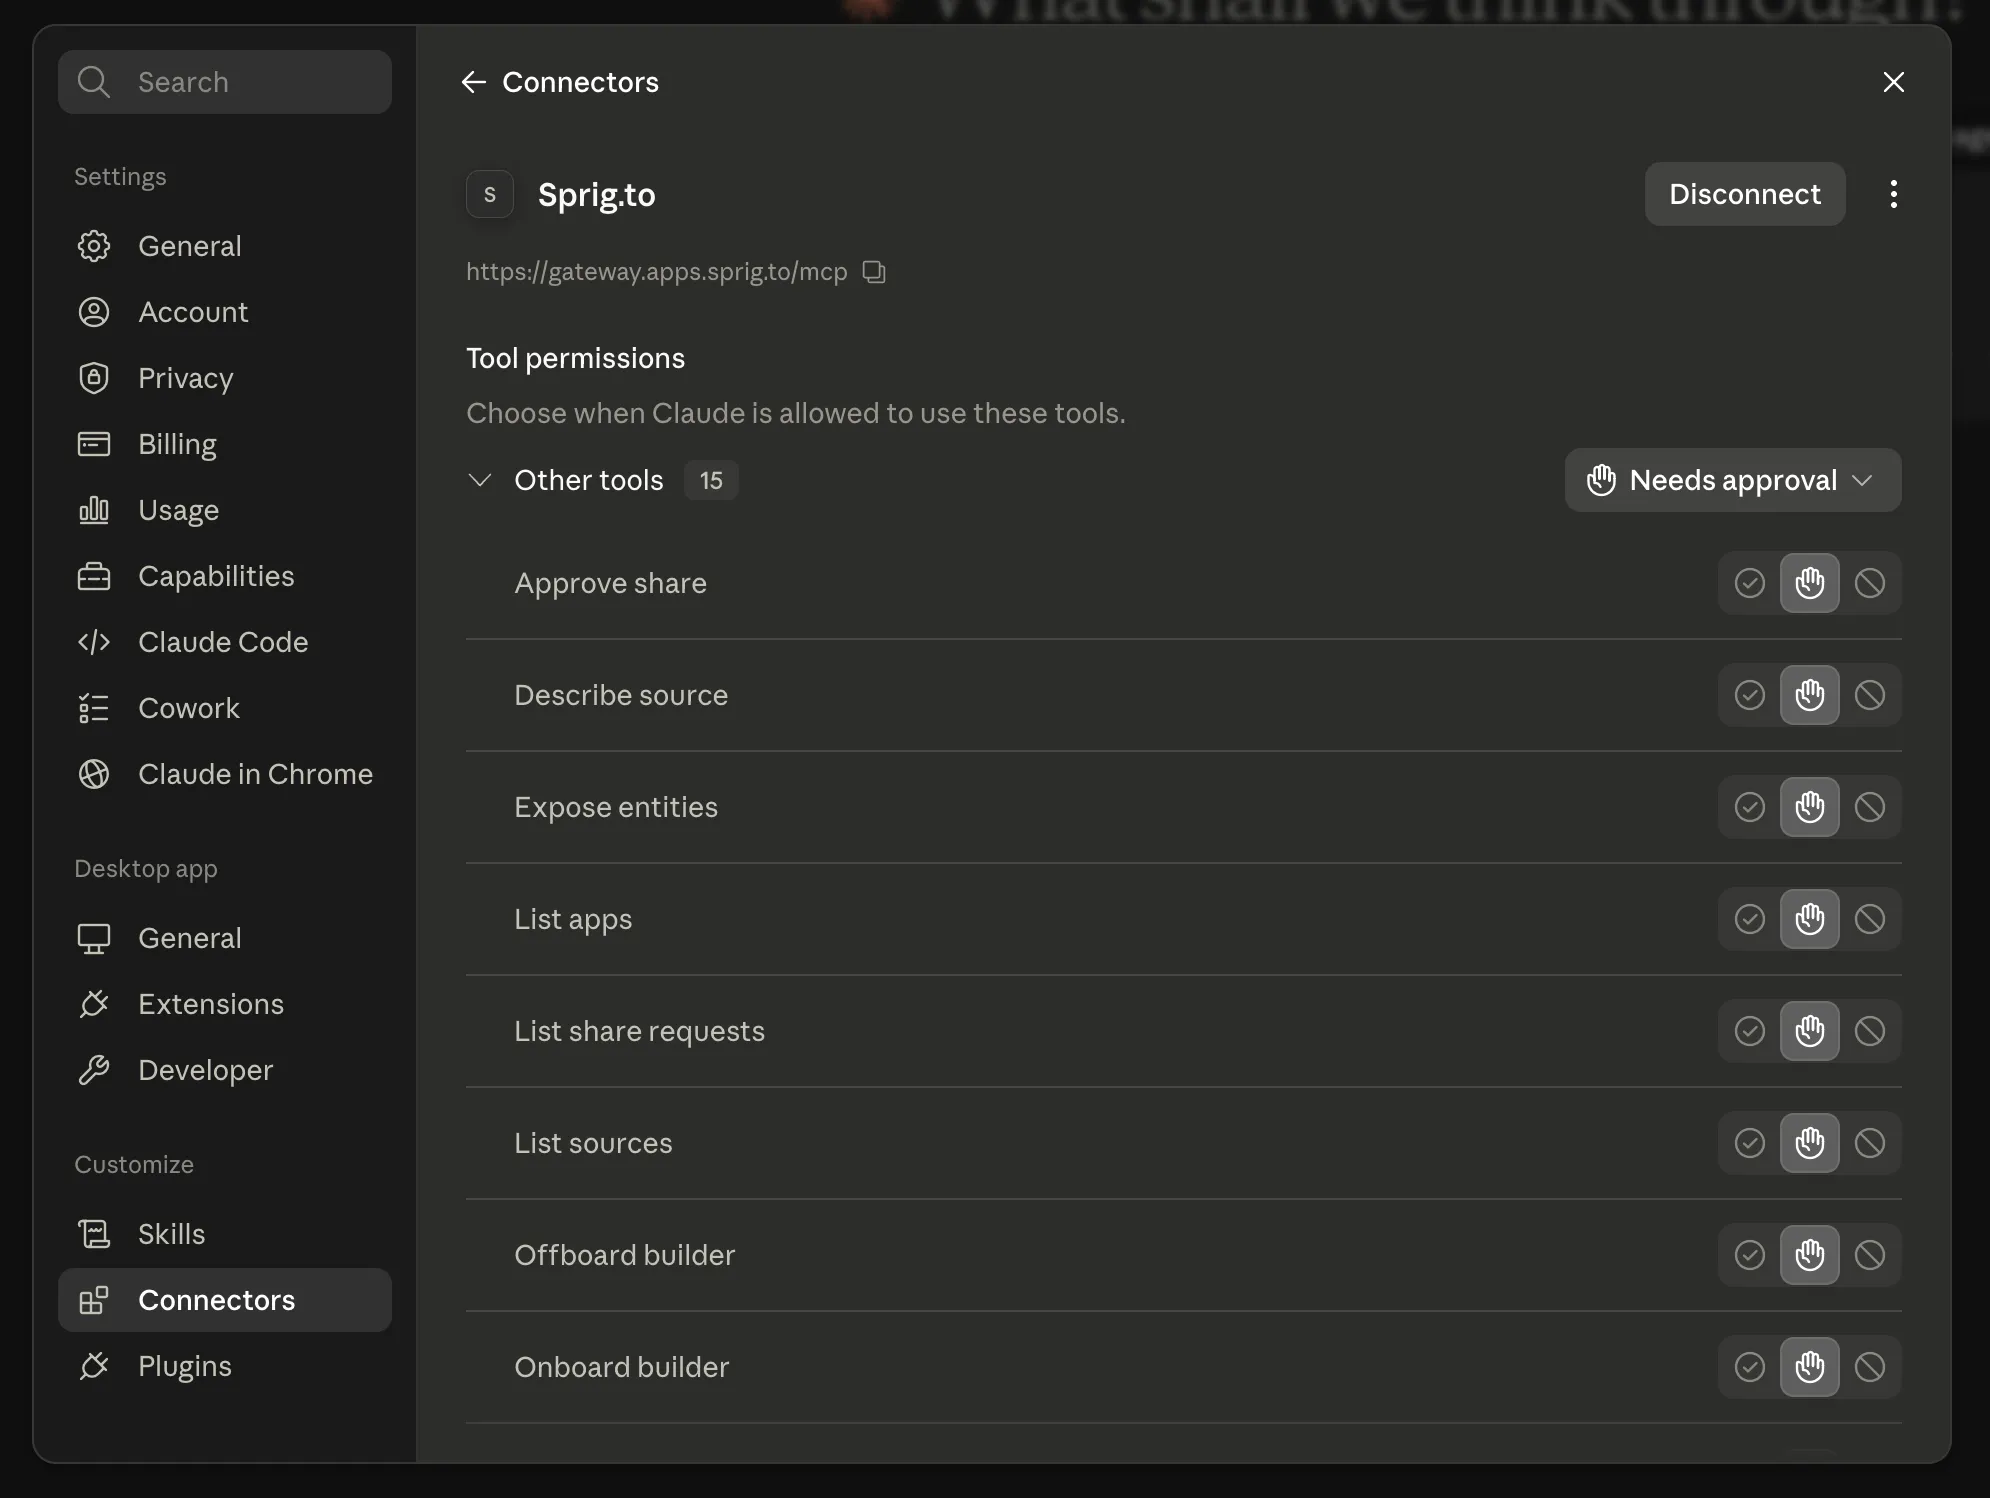1990x1498 pixels.
Task: Open General under Desktop app
Action: (x=225, y=938)
